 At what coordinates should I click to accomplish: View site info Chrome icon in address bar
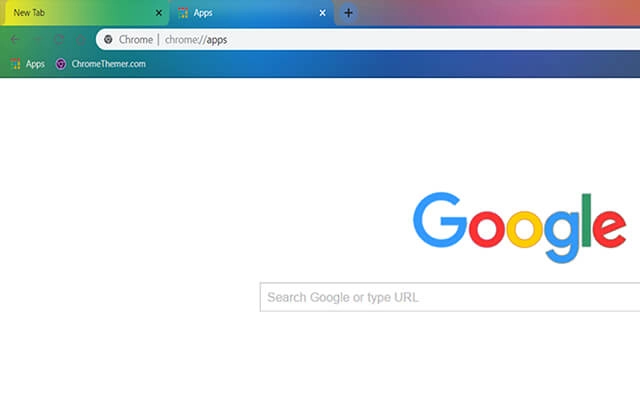click(x=108, y=40)
